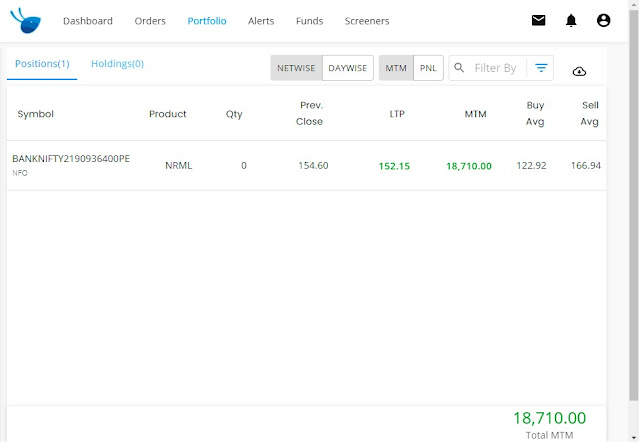Switch to DAYWISE view
This screenshot has height=442, width=639.
[x=348, y=68]
